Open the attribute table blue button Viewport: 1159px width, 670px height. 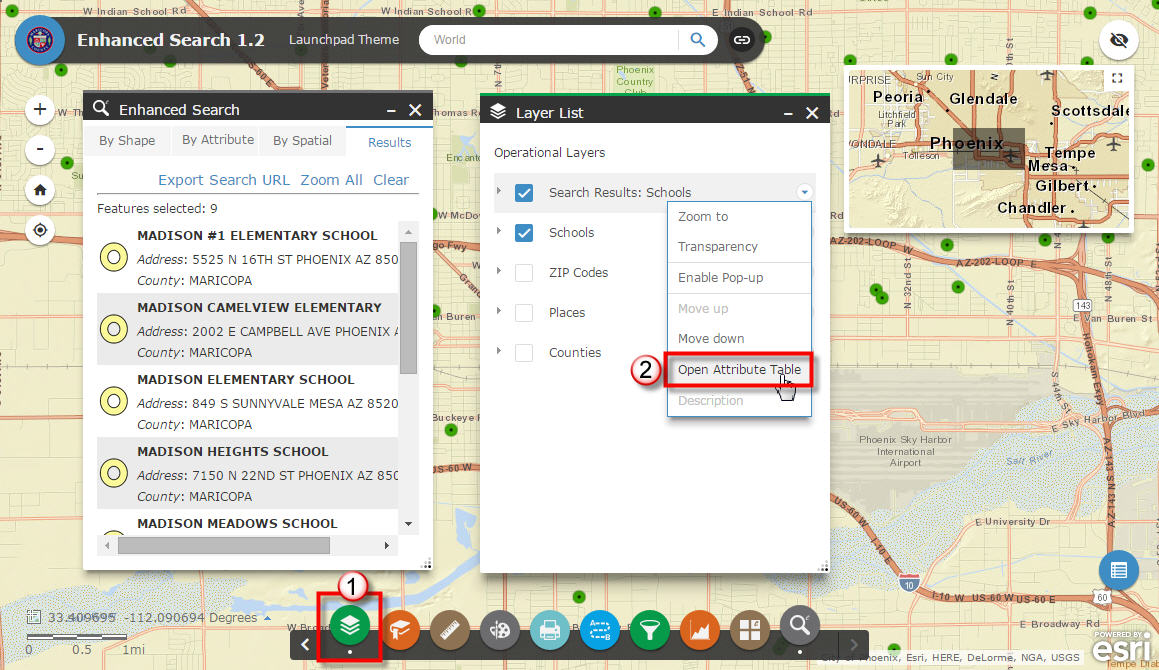pyautogui.click(x=1118, y=570)
